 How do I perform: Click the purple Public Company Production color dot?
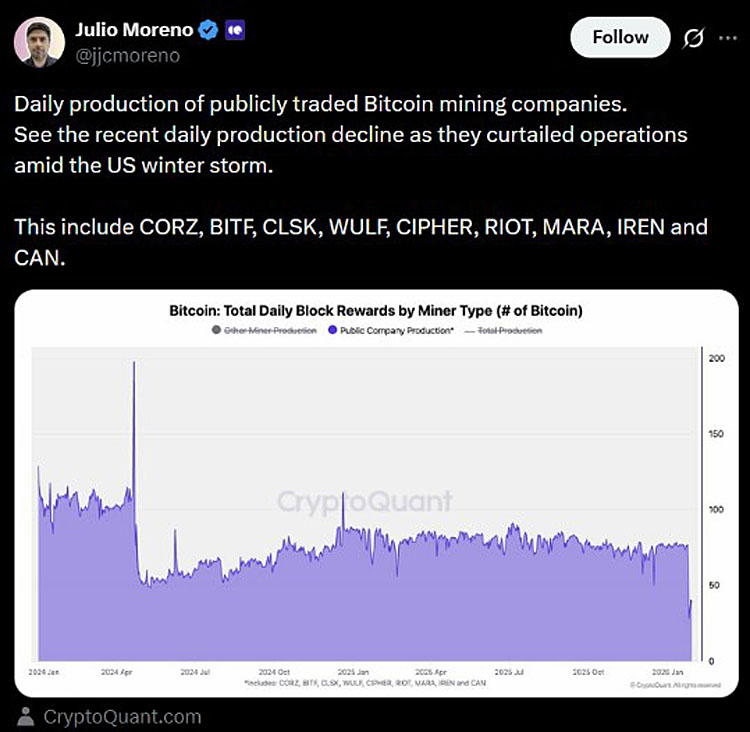coord(332,330)
